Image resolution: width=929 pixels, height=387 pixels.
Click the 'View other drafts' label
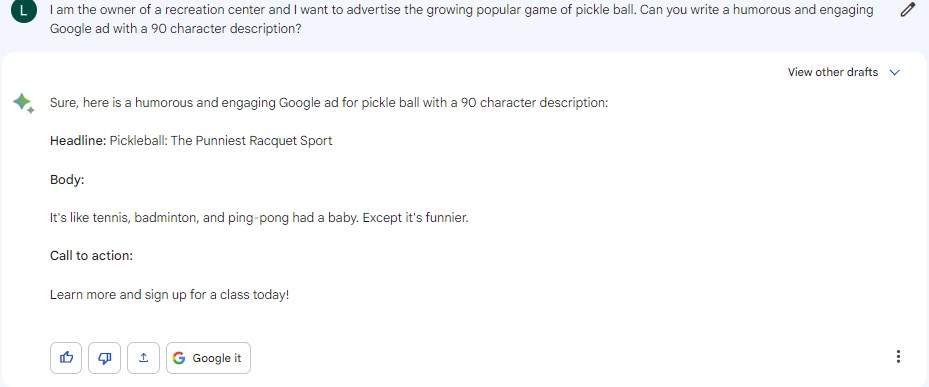tap(832, 72)
